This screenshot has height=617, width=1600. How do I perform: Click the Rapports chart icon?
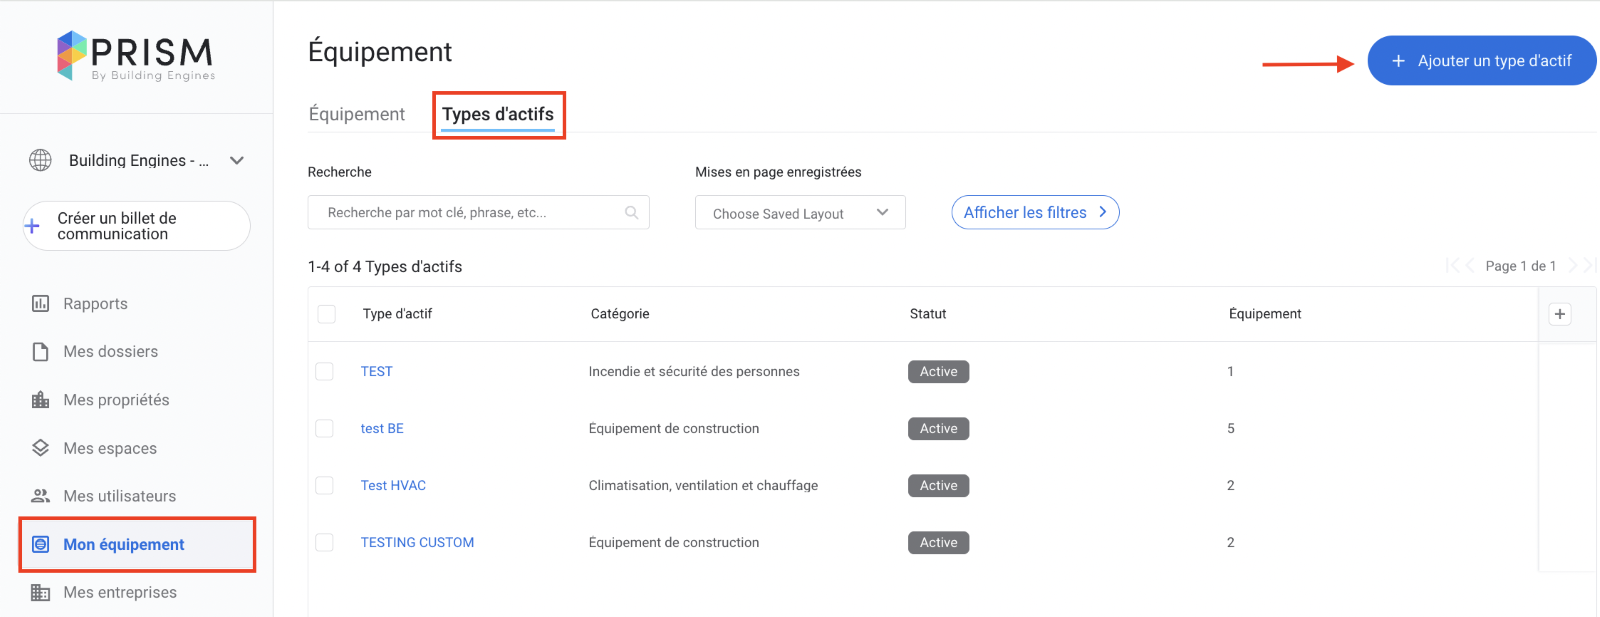coord(40,303)
